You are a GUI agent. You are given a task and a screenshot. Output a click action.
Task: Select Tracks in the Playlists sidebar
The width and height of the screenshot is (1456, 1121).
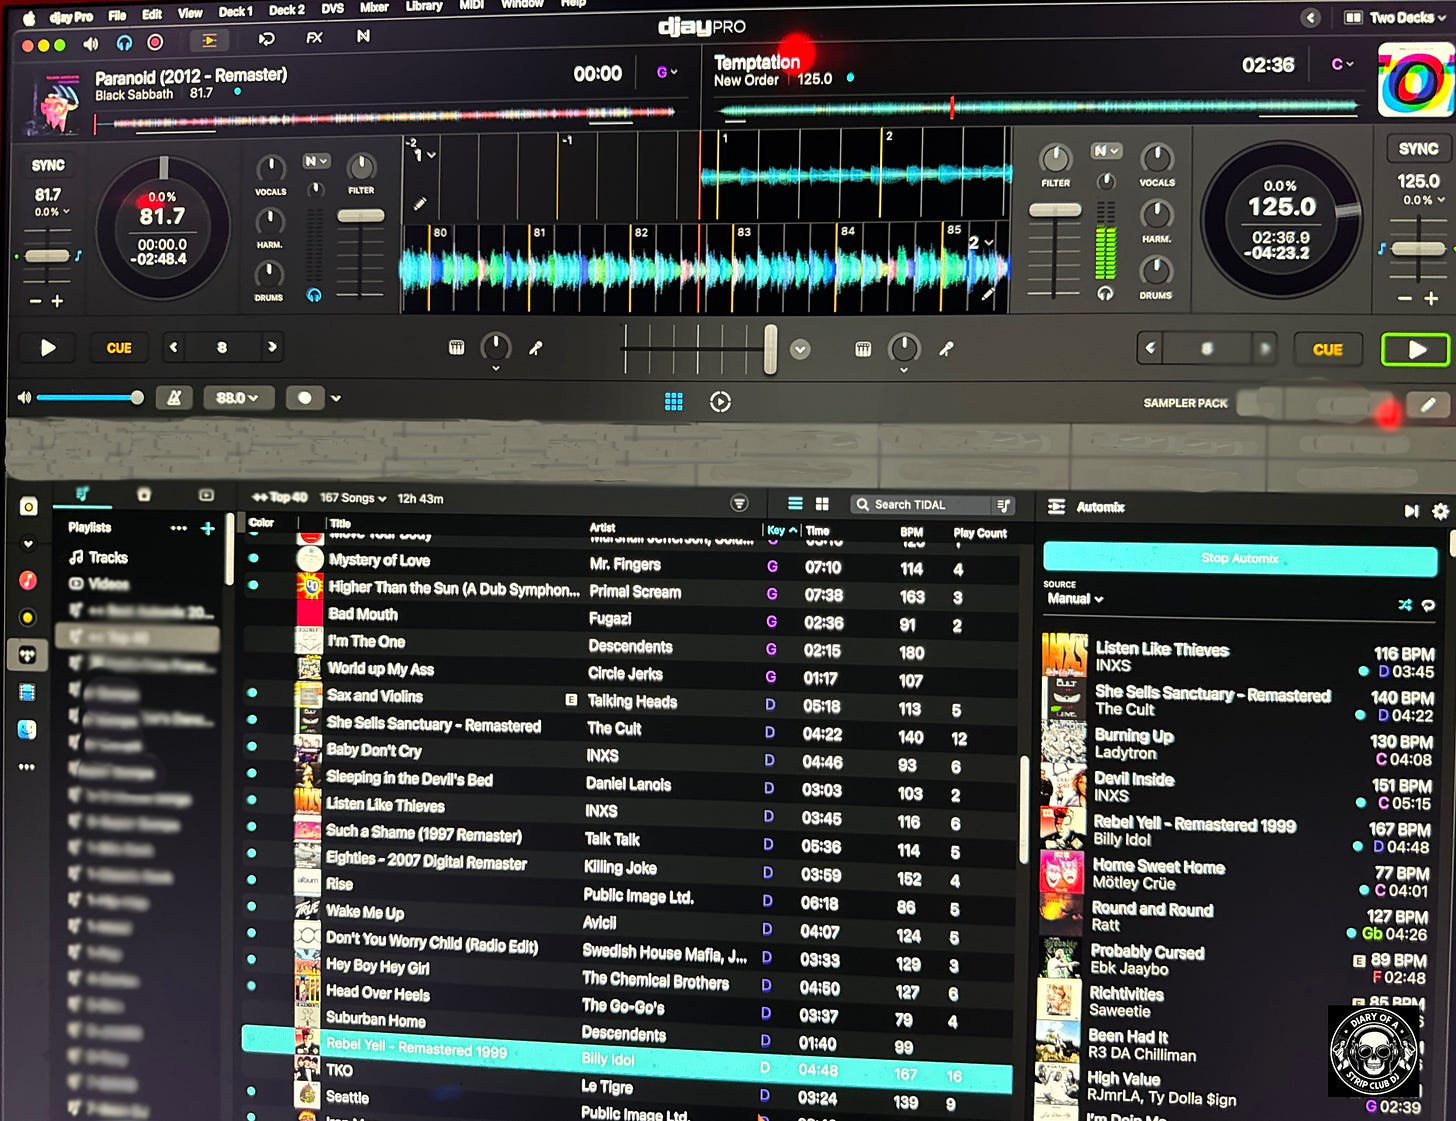pos(98,557)
